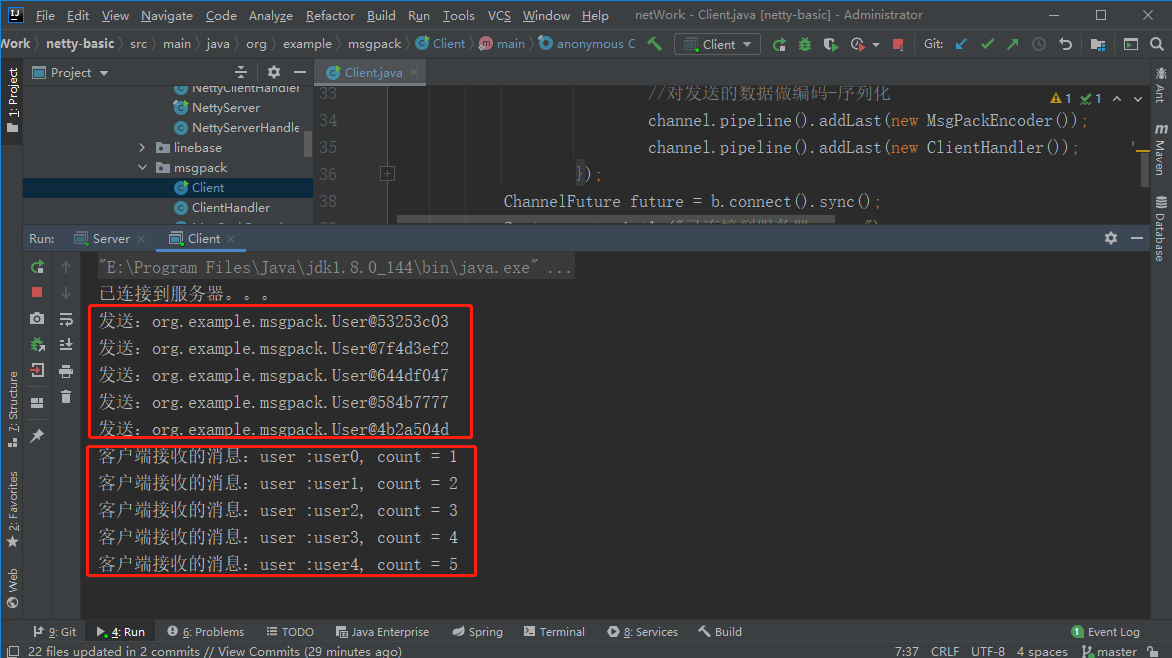Pin the Run tab

[37, 435]
